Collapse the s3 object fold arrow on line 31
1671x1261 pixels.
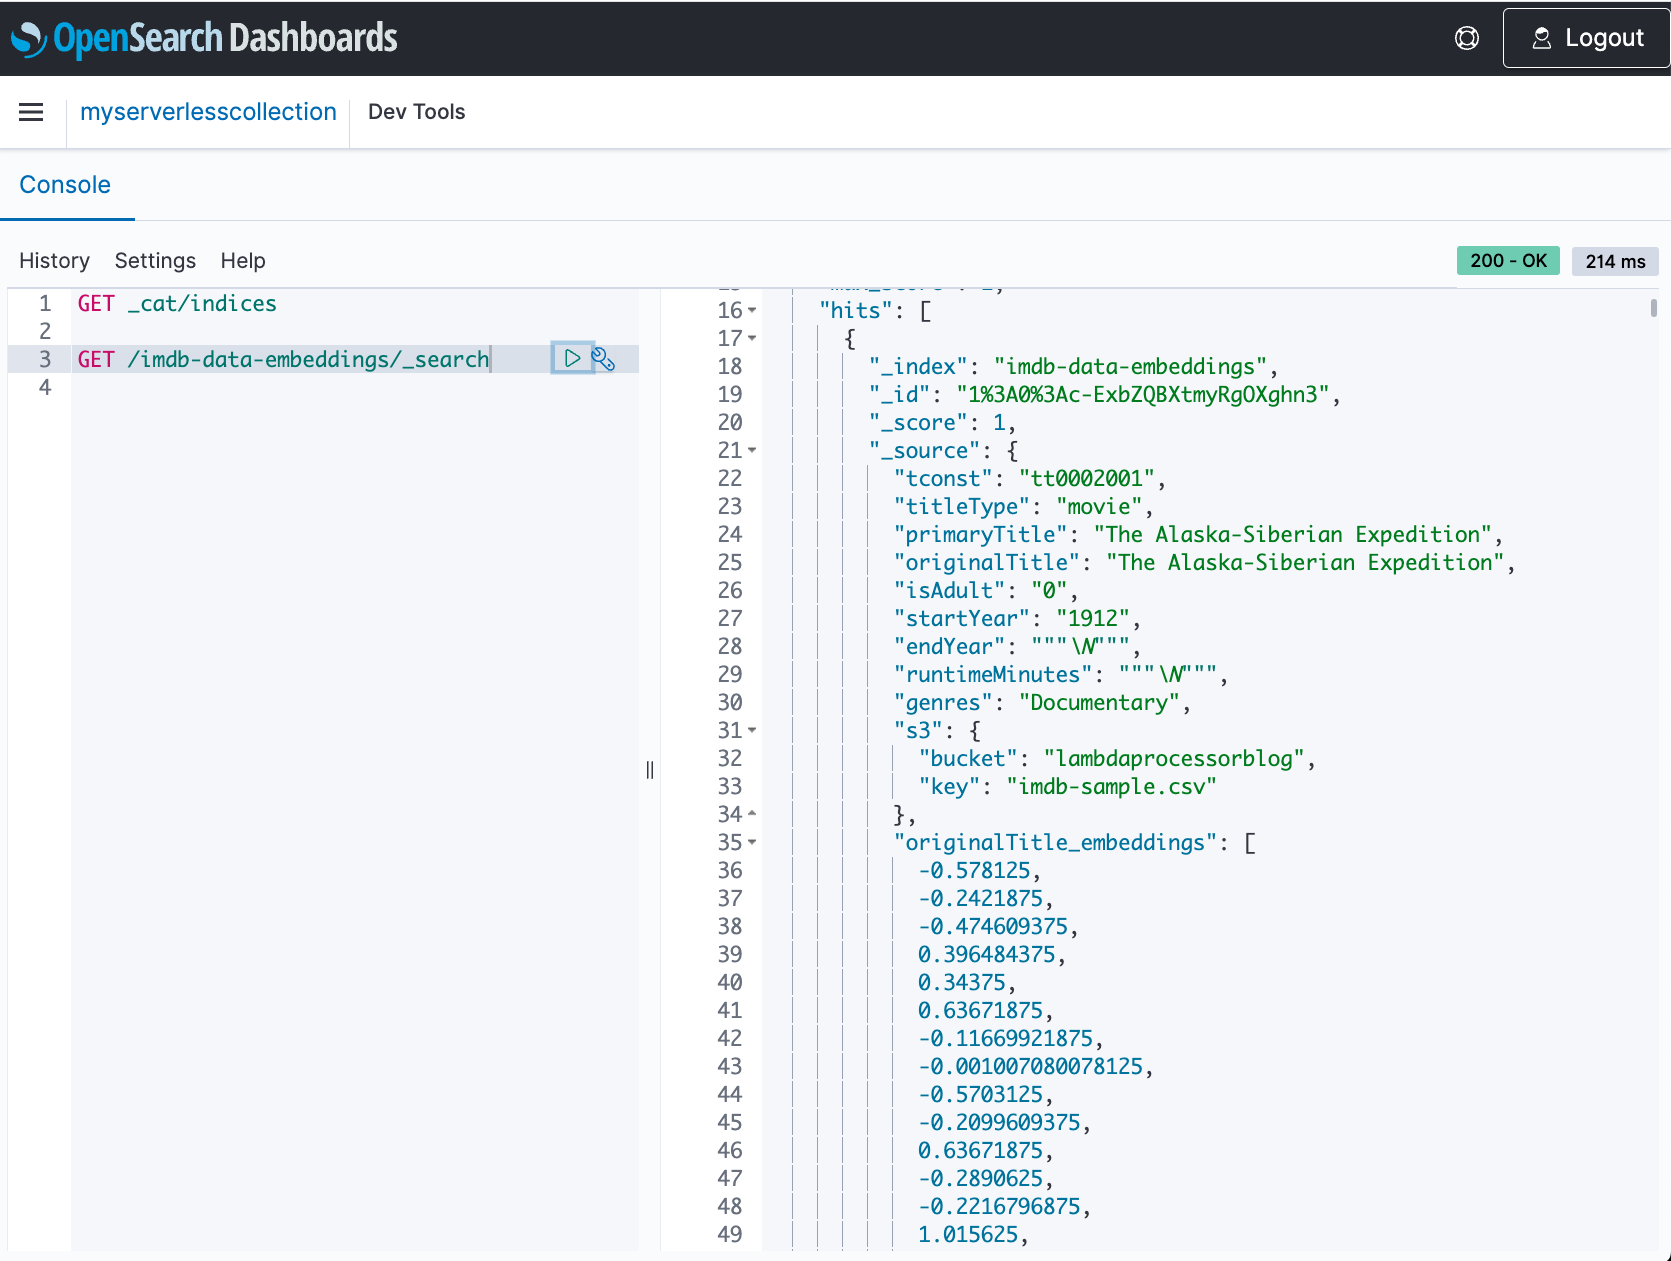coord(750,730)
